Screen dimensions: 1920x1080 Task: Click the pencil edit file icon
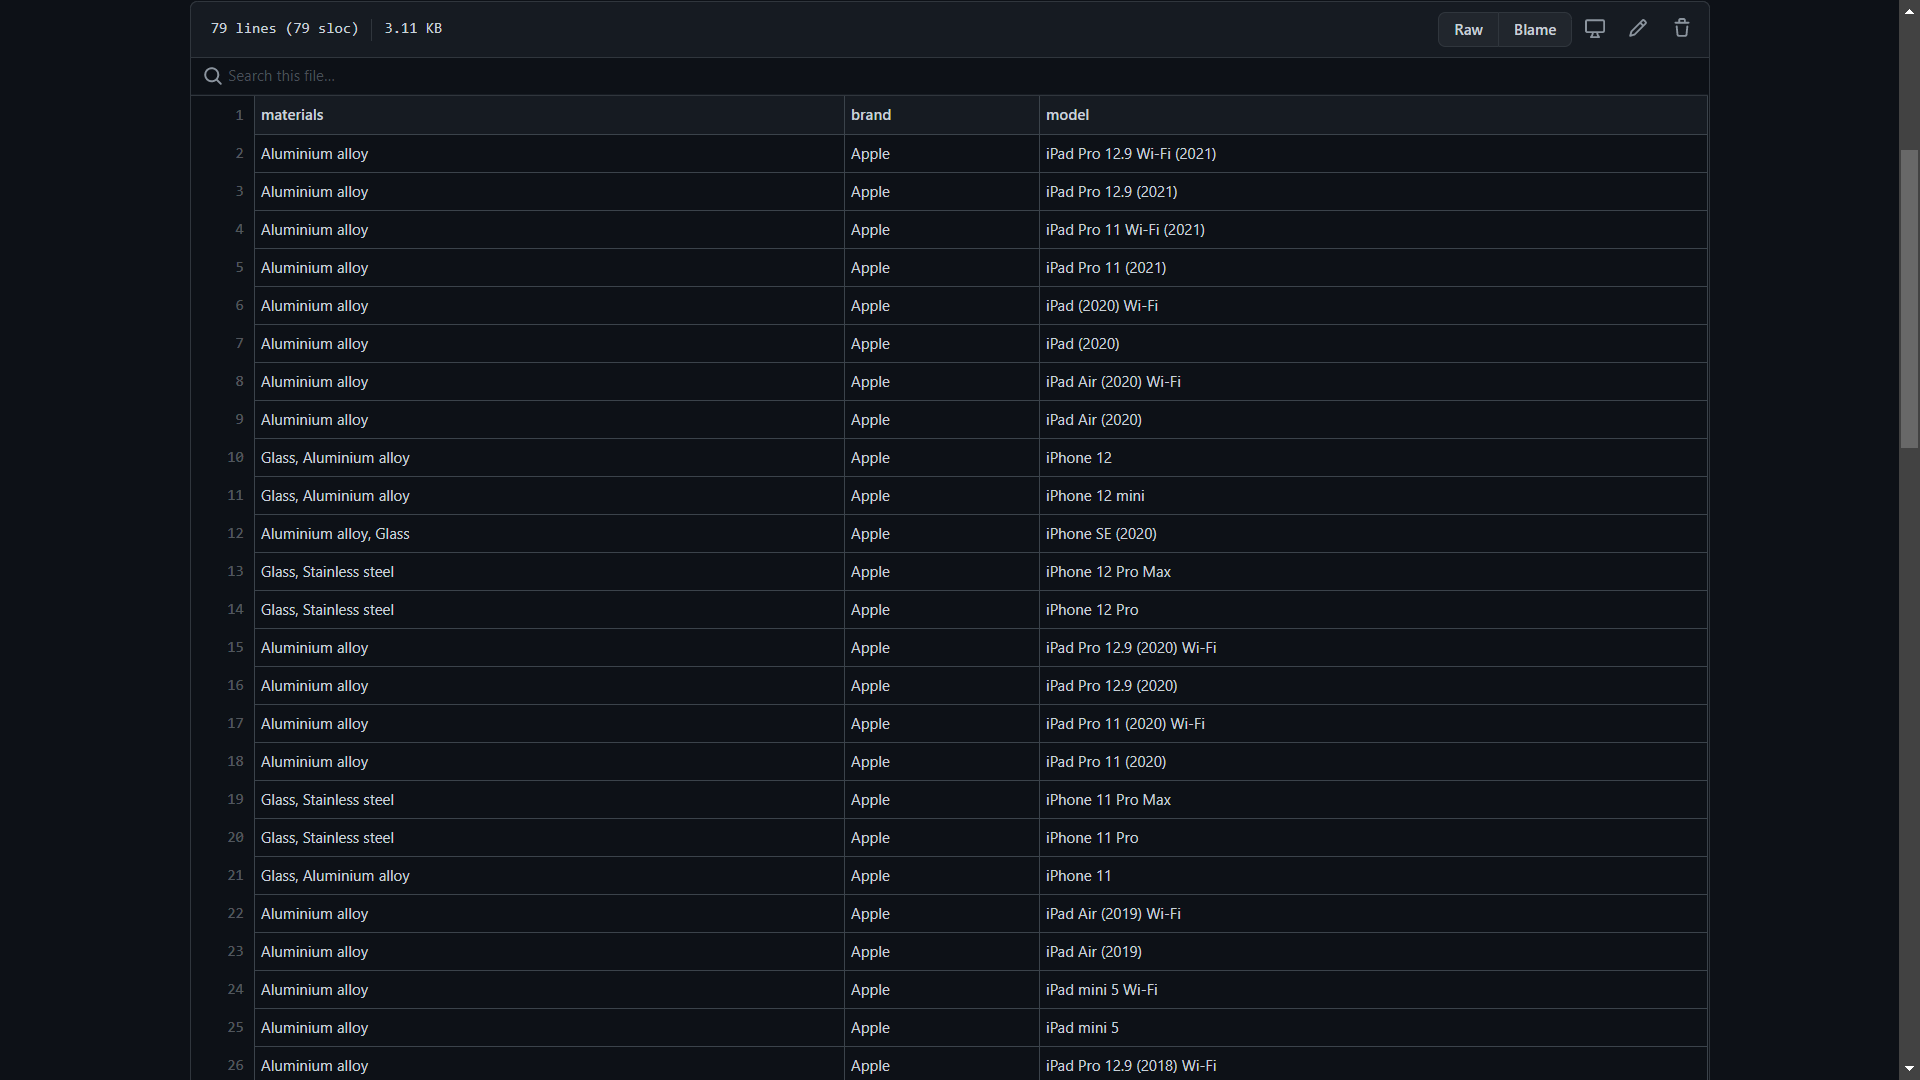pos(1638,29)
